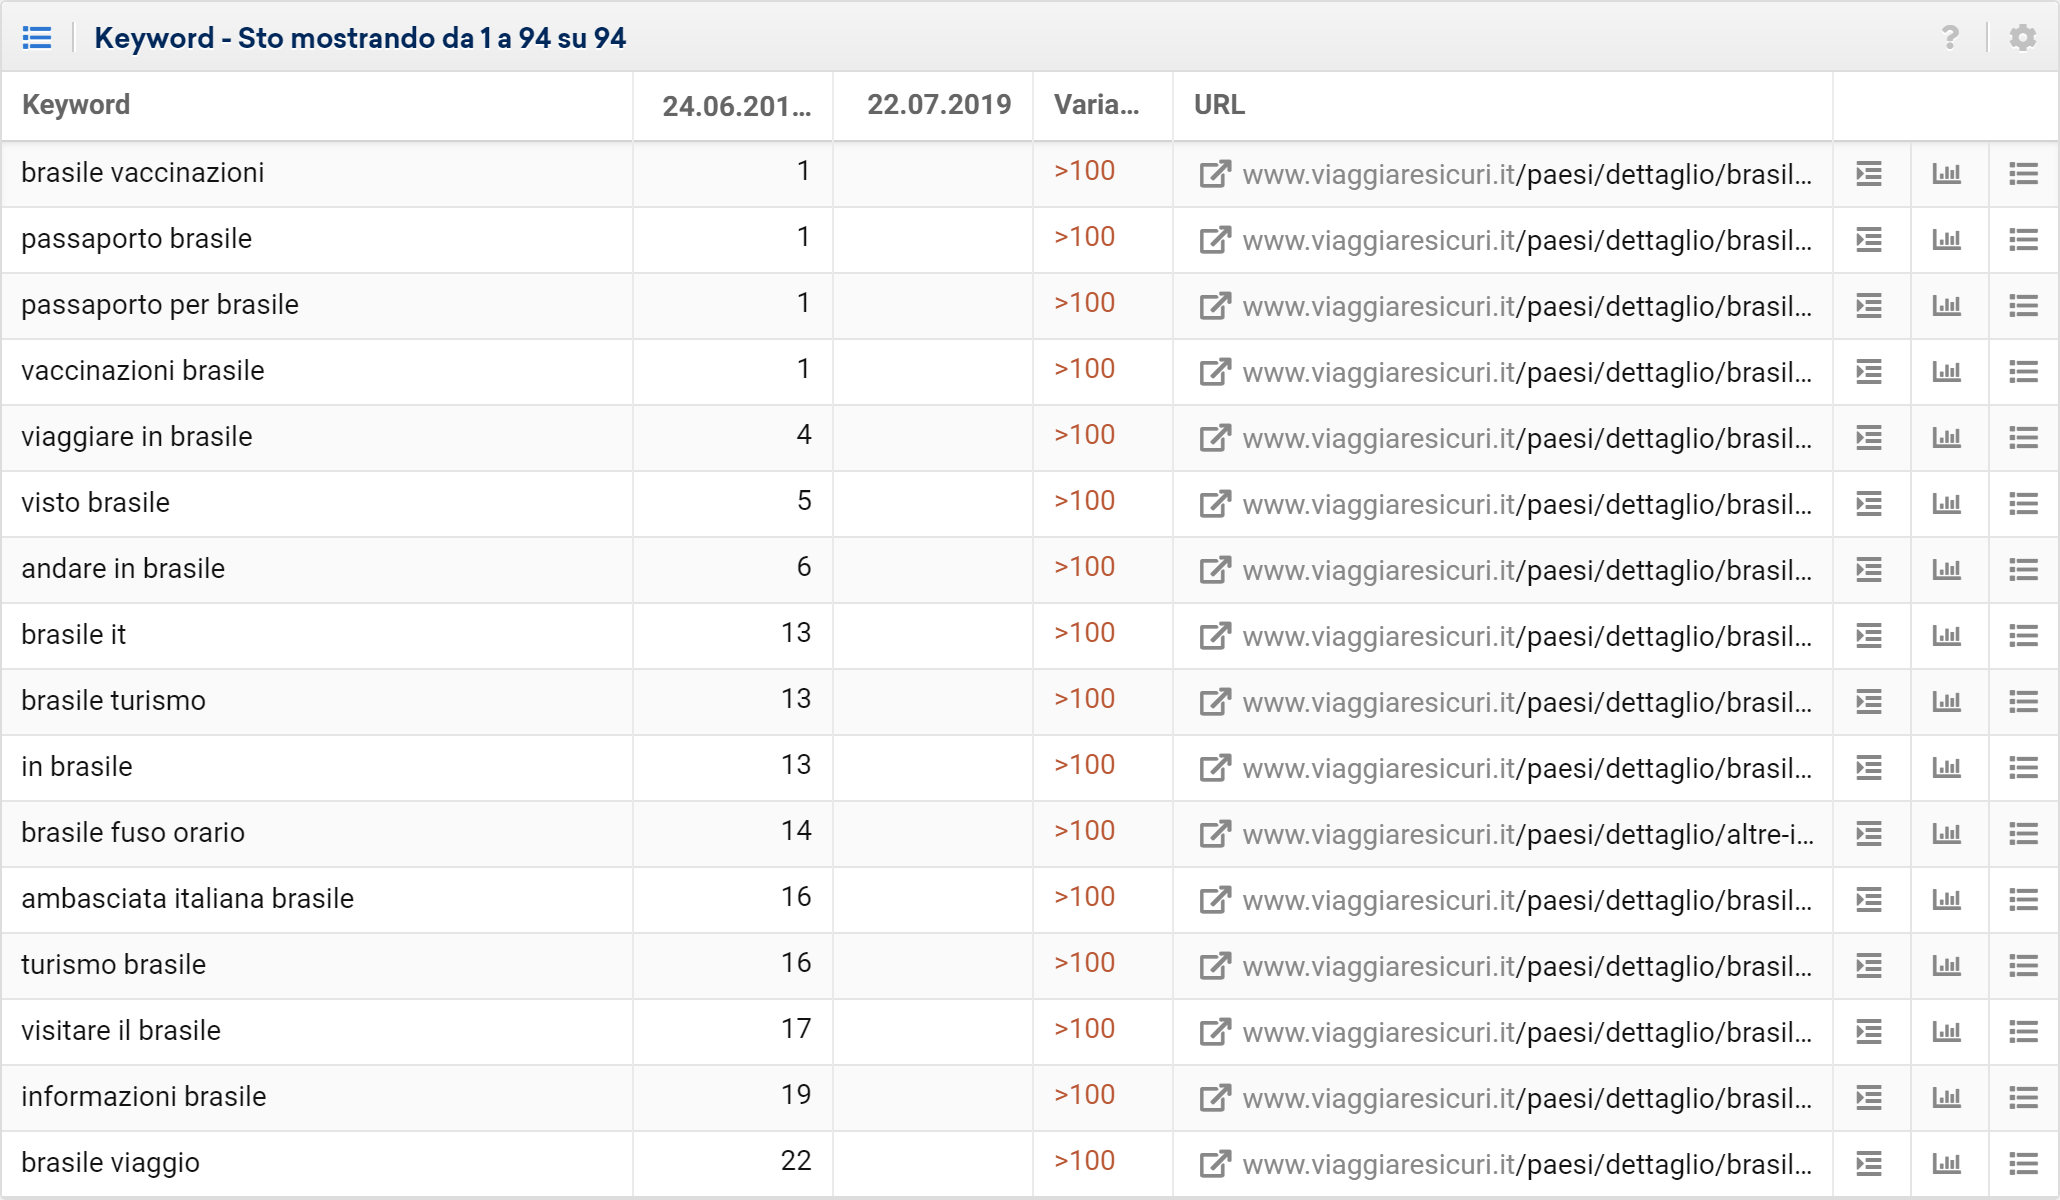Open SERP indented-list icon for vaccinazioni brasile
Viewport: 2060px width, 1200px height.
(1869, 372)
